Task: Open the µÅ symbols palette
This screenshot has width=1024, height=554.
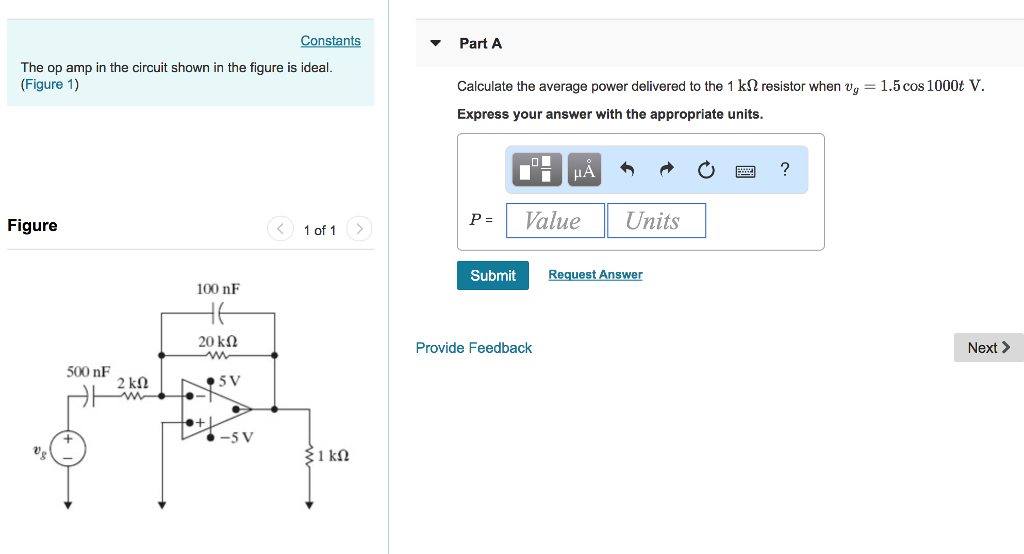Action: click(584, 170)
